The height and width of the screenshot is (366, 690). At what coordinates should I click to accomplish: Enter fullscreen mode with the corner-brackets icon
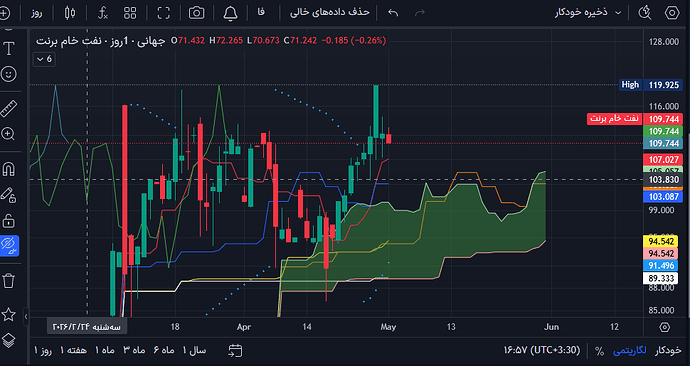click(164, 13)
